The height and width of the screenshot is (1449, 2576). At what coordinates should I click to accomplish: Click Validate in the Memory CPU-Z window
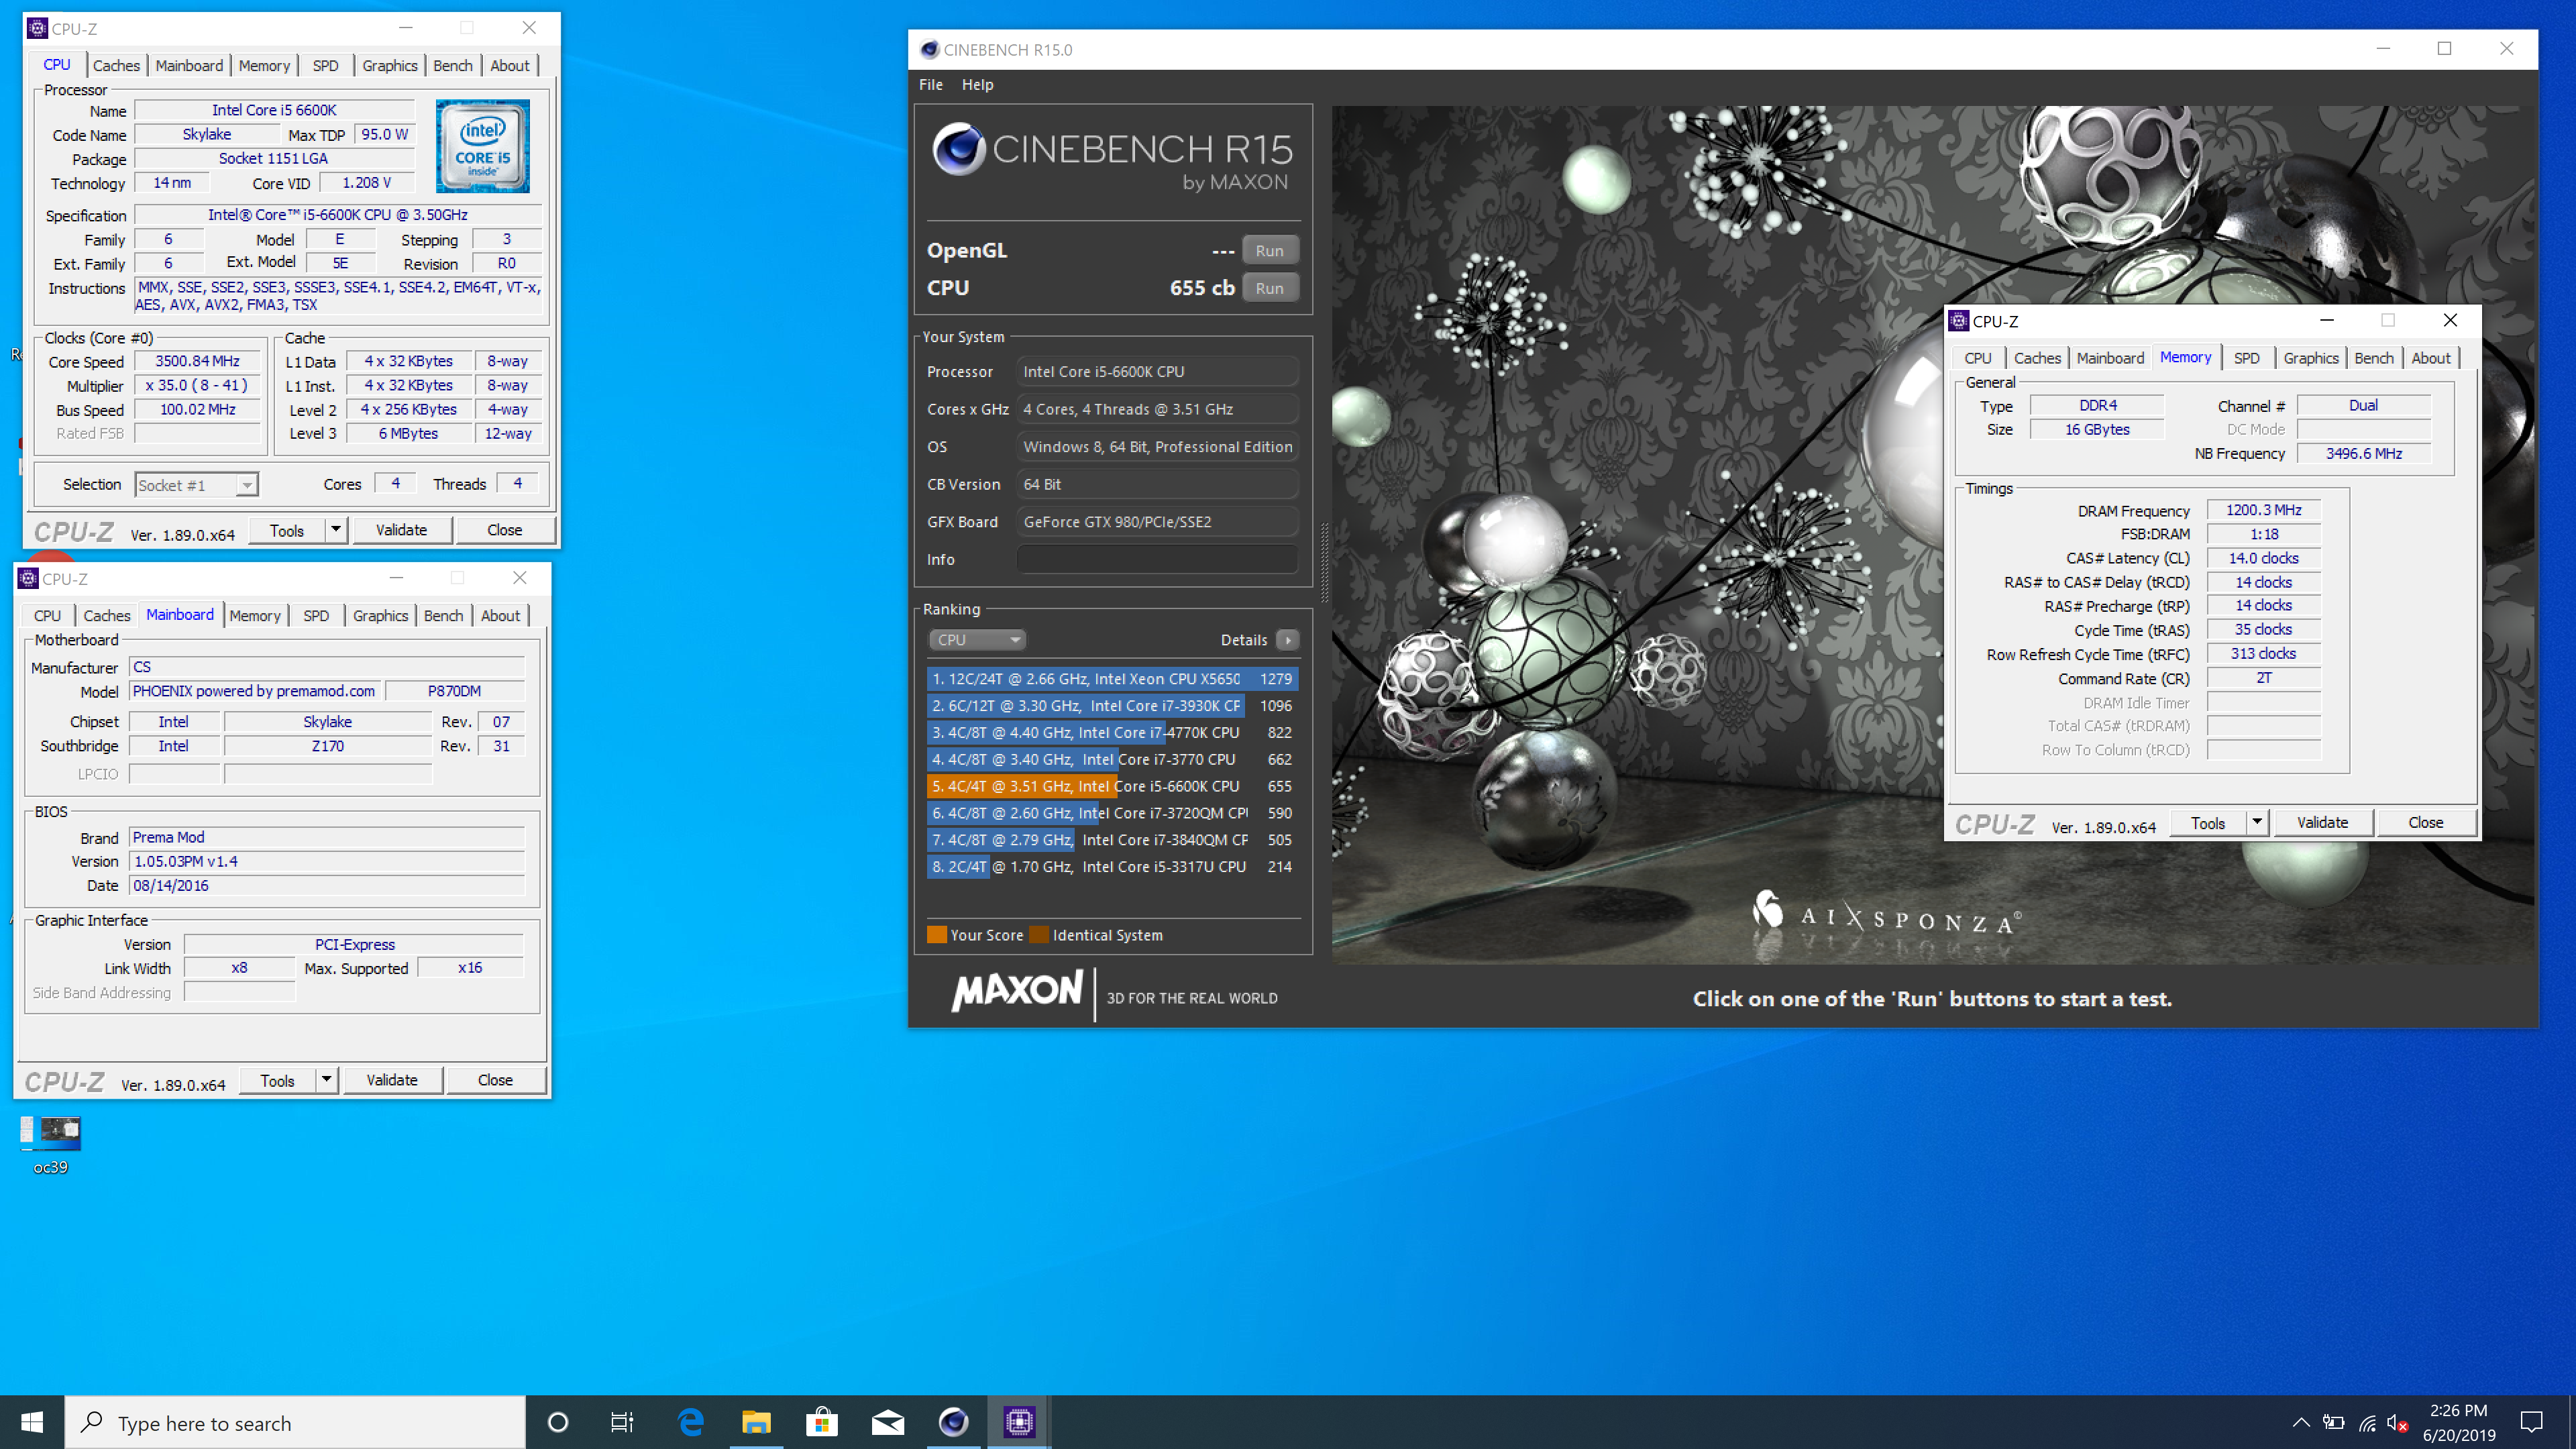[2322, 822]
